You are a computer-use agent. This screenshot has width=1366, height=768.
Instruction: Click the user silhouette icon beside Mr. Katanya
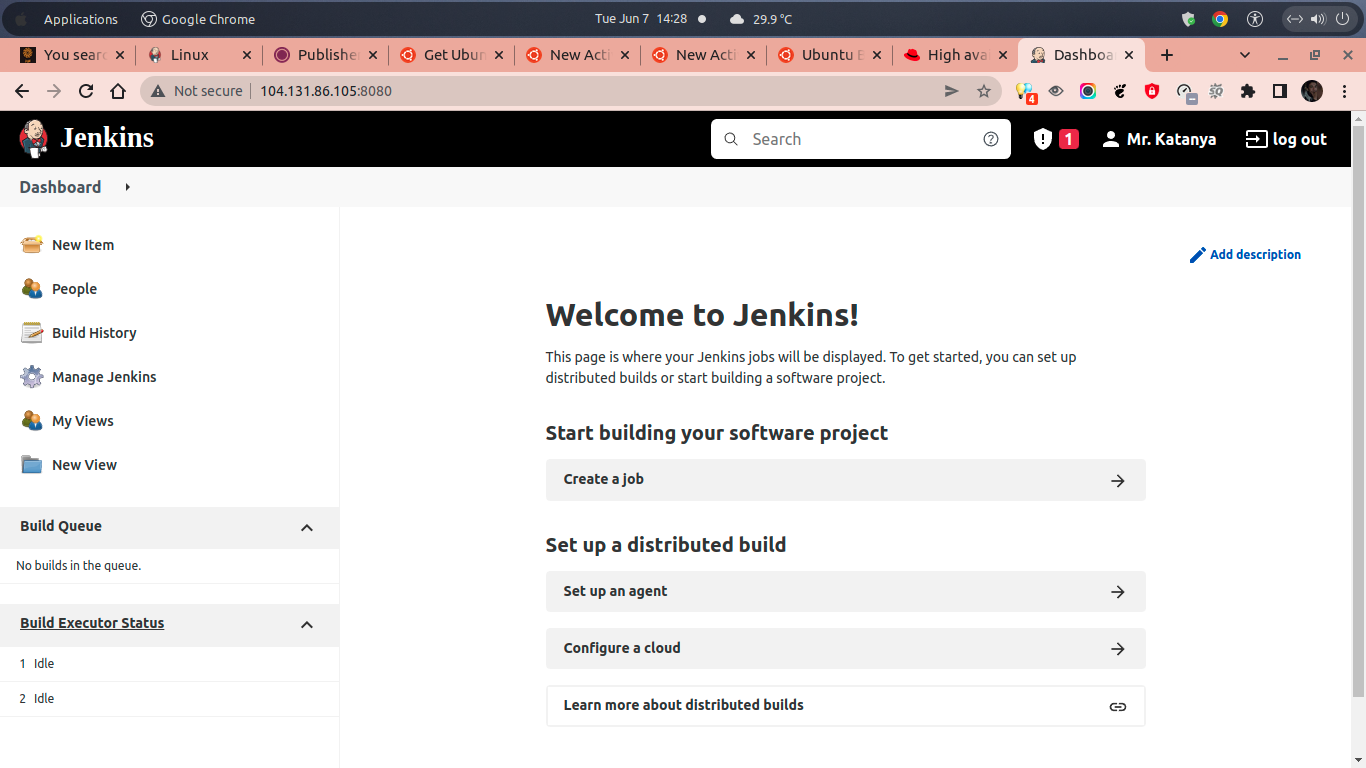tap(1111, 139)
